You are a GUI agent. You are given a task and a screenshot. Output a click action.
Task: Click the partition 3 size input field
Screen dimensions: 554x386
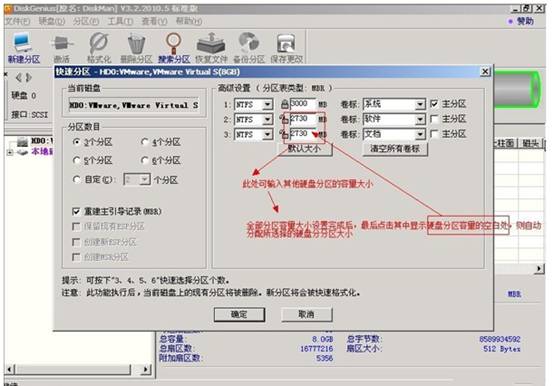tap(302, 134)
